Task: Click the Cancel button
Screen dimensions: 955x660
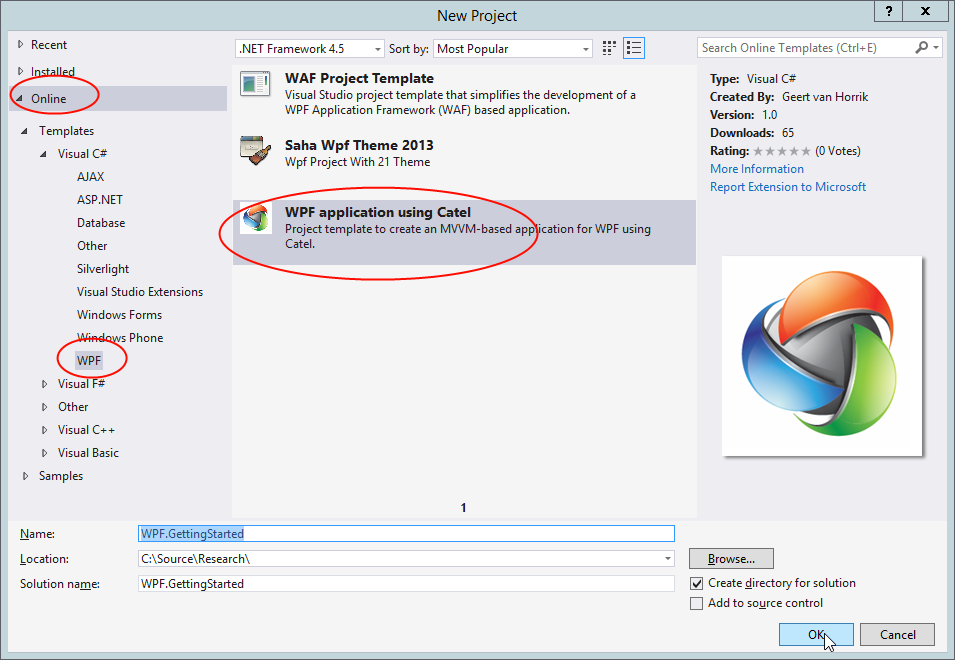Action: pos(897,634)
